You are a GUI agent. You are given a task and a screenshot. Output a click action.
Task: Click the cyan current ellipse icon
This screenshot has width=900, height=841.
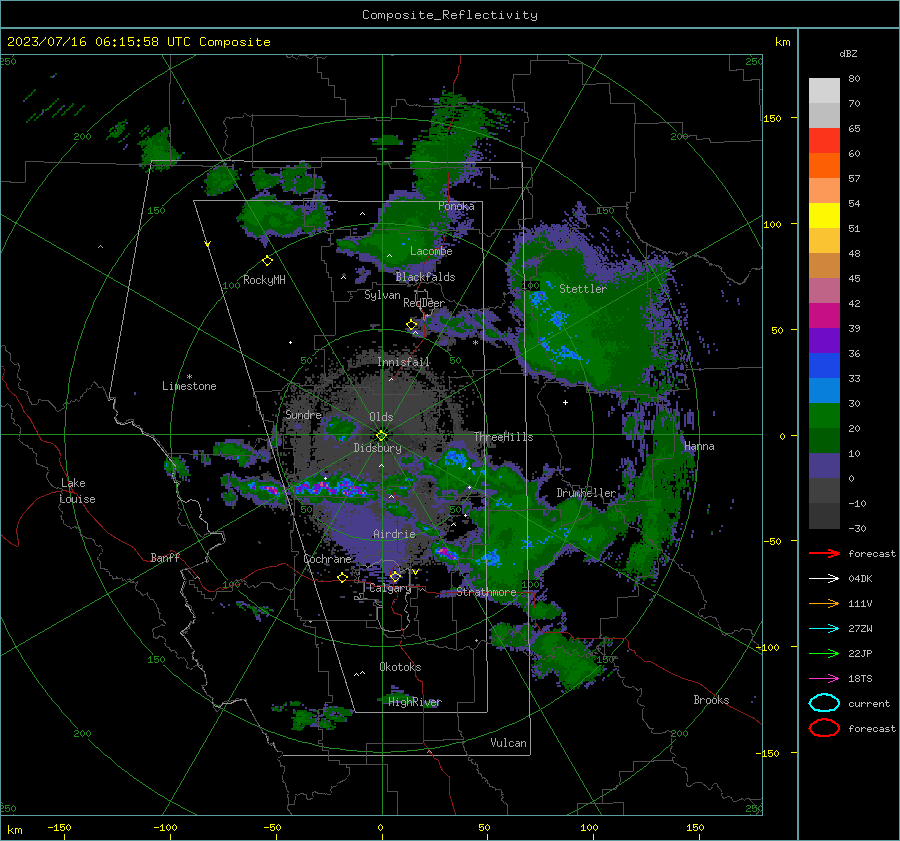point(824,703)
